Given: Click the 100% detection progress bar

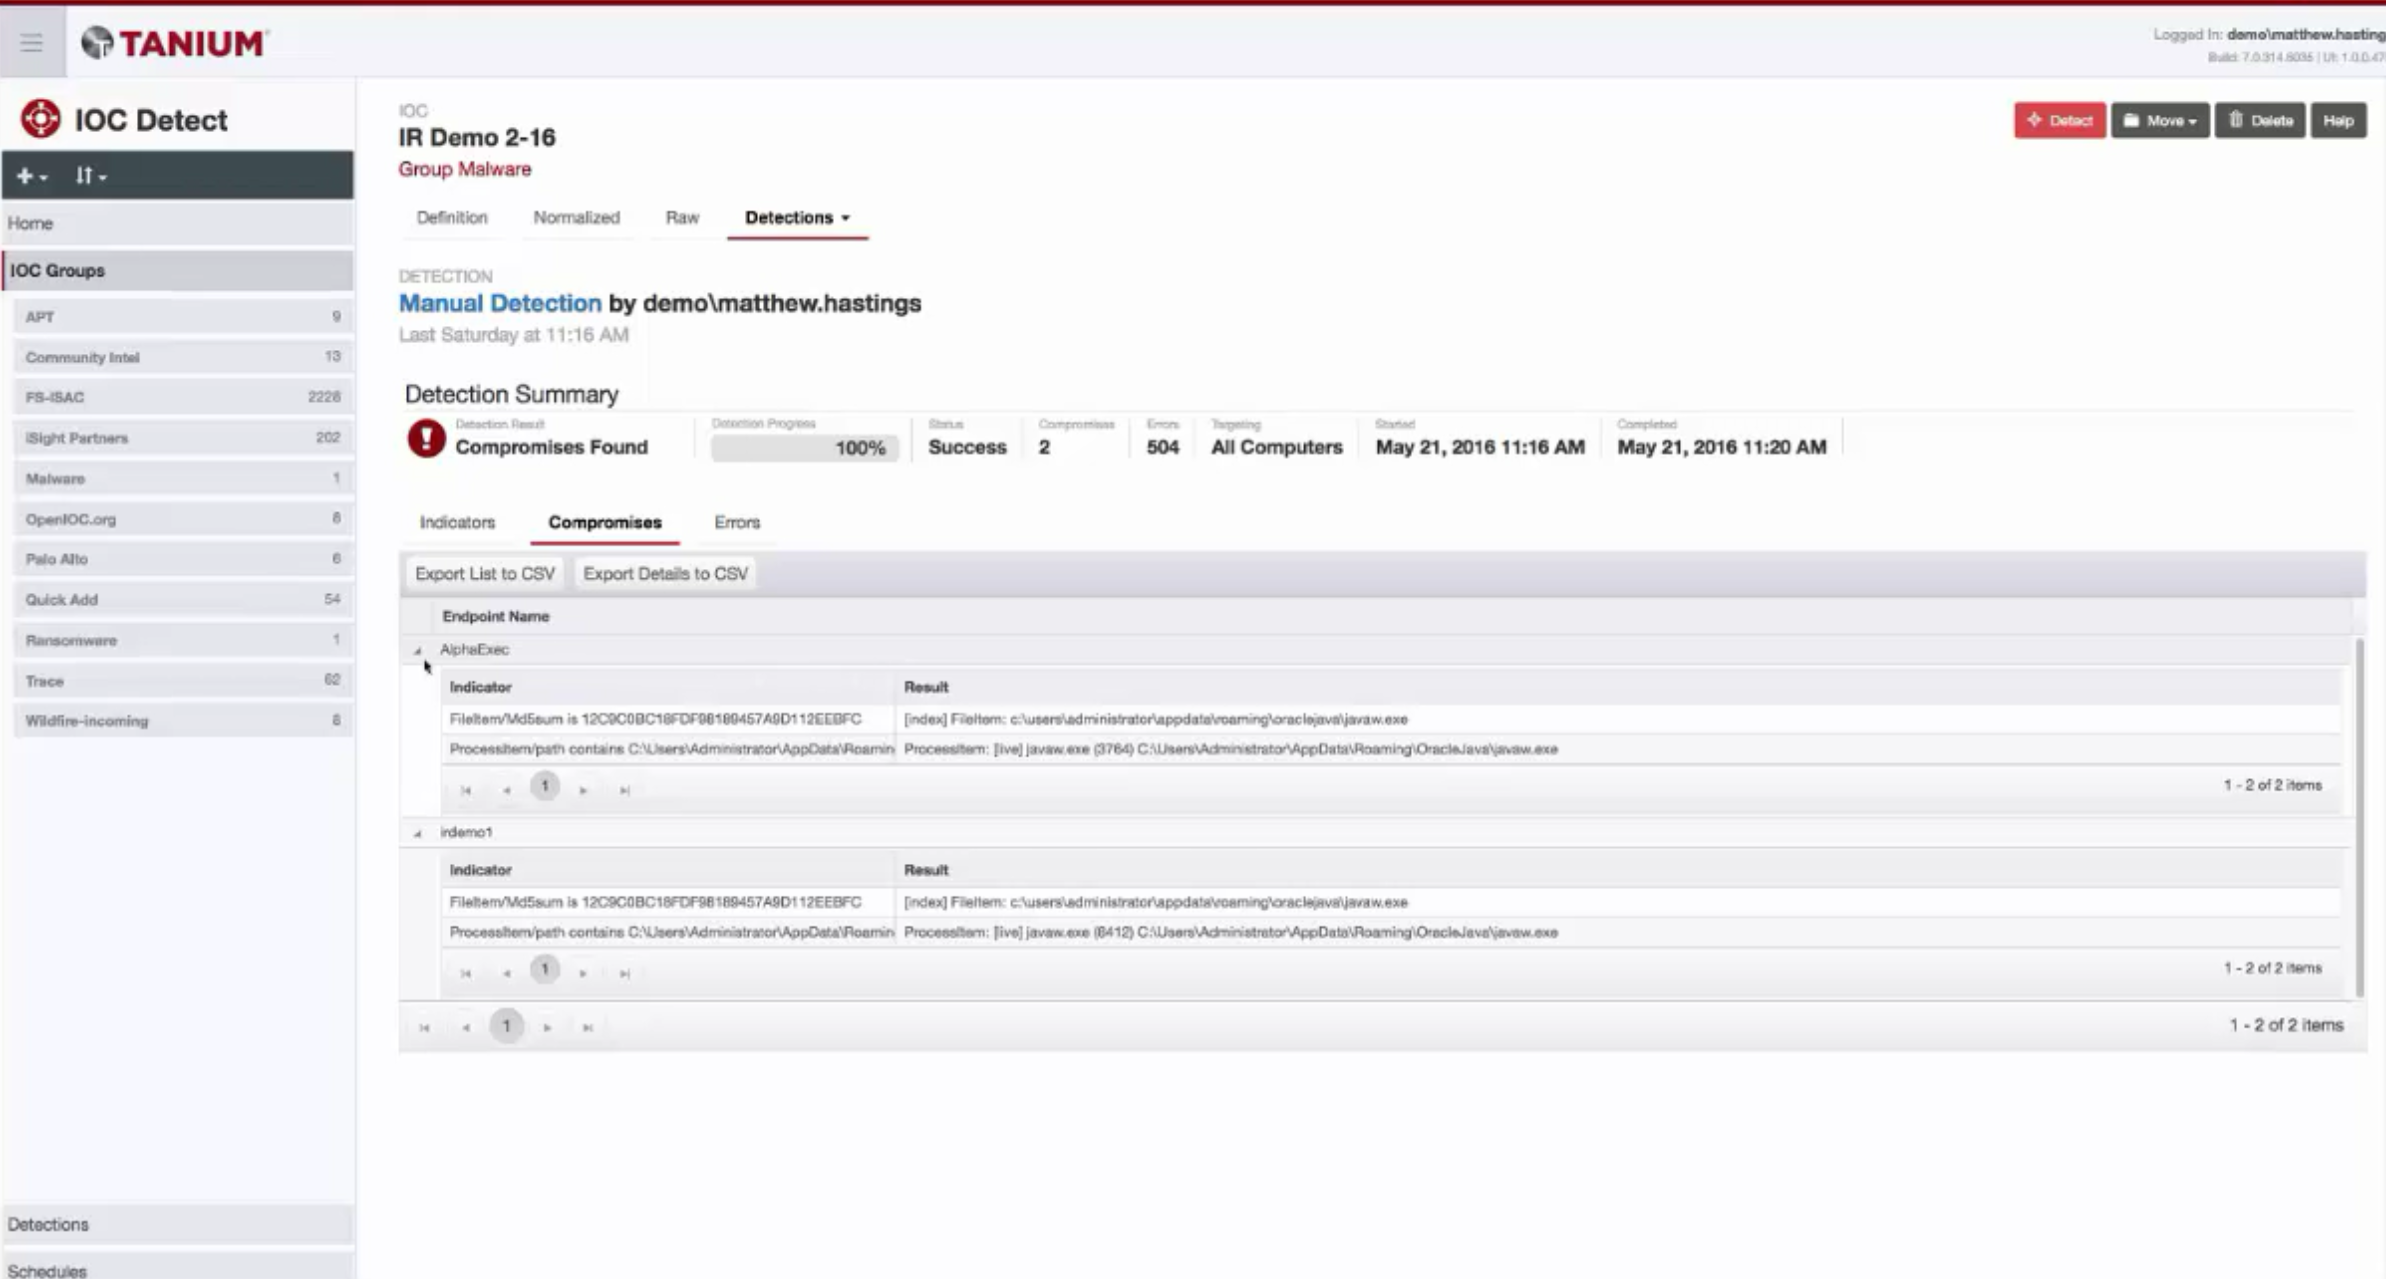Looking at the screenshot, I should (x=804, y=447).
